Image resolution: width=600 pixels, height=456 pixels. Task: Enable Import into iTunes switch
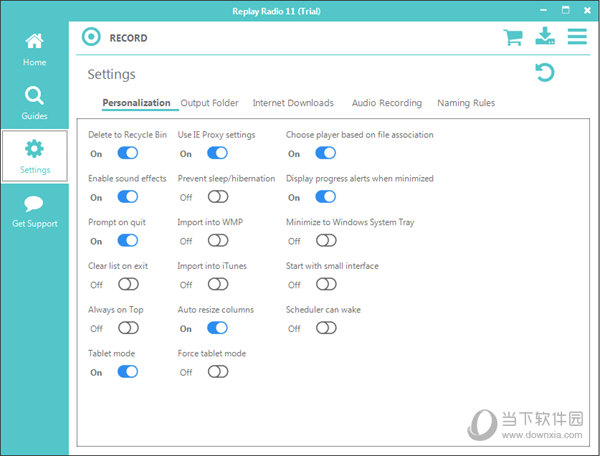pyautogui.click(x=218, y=284)
